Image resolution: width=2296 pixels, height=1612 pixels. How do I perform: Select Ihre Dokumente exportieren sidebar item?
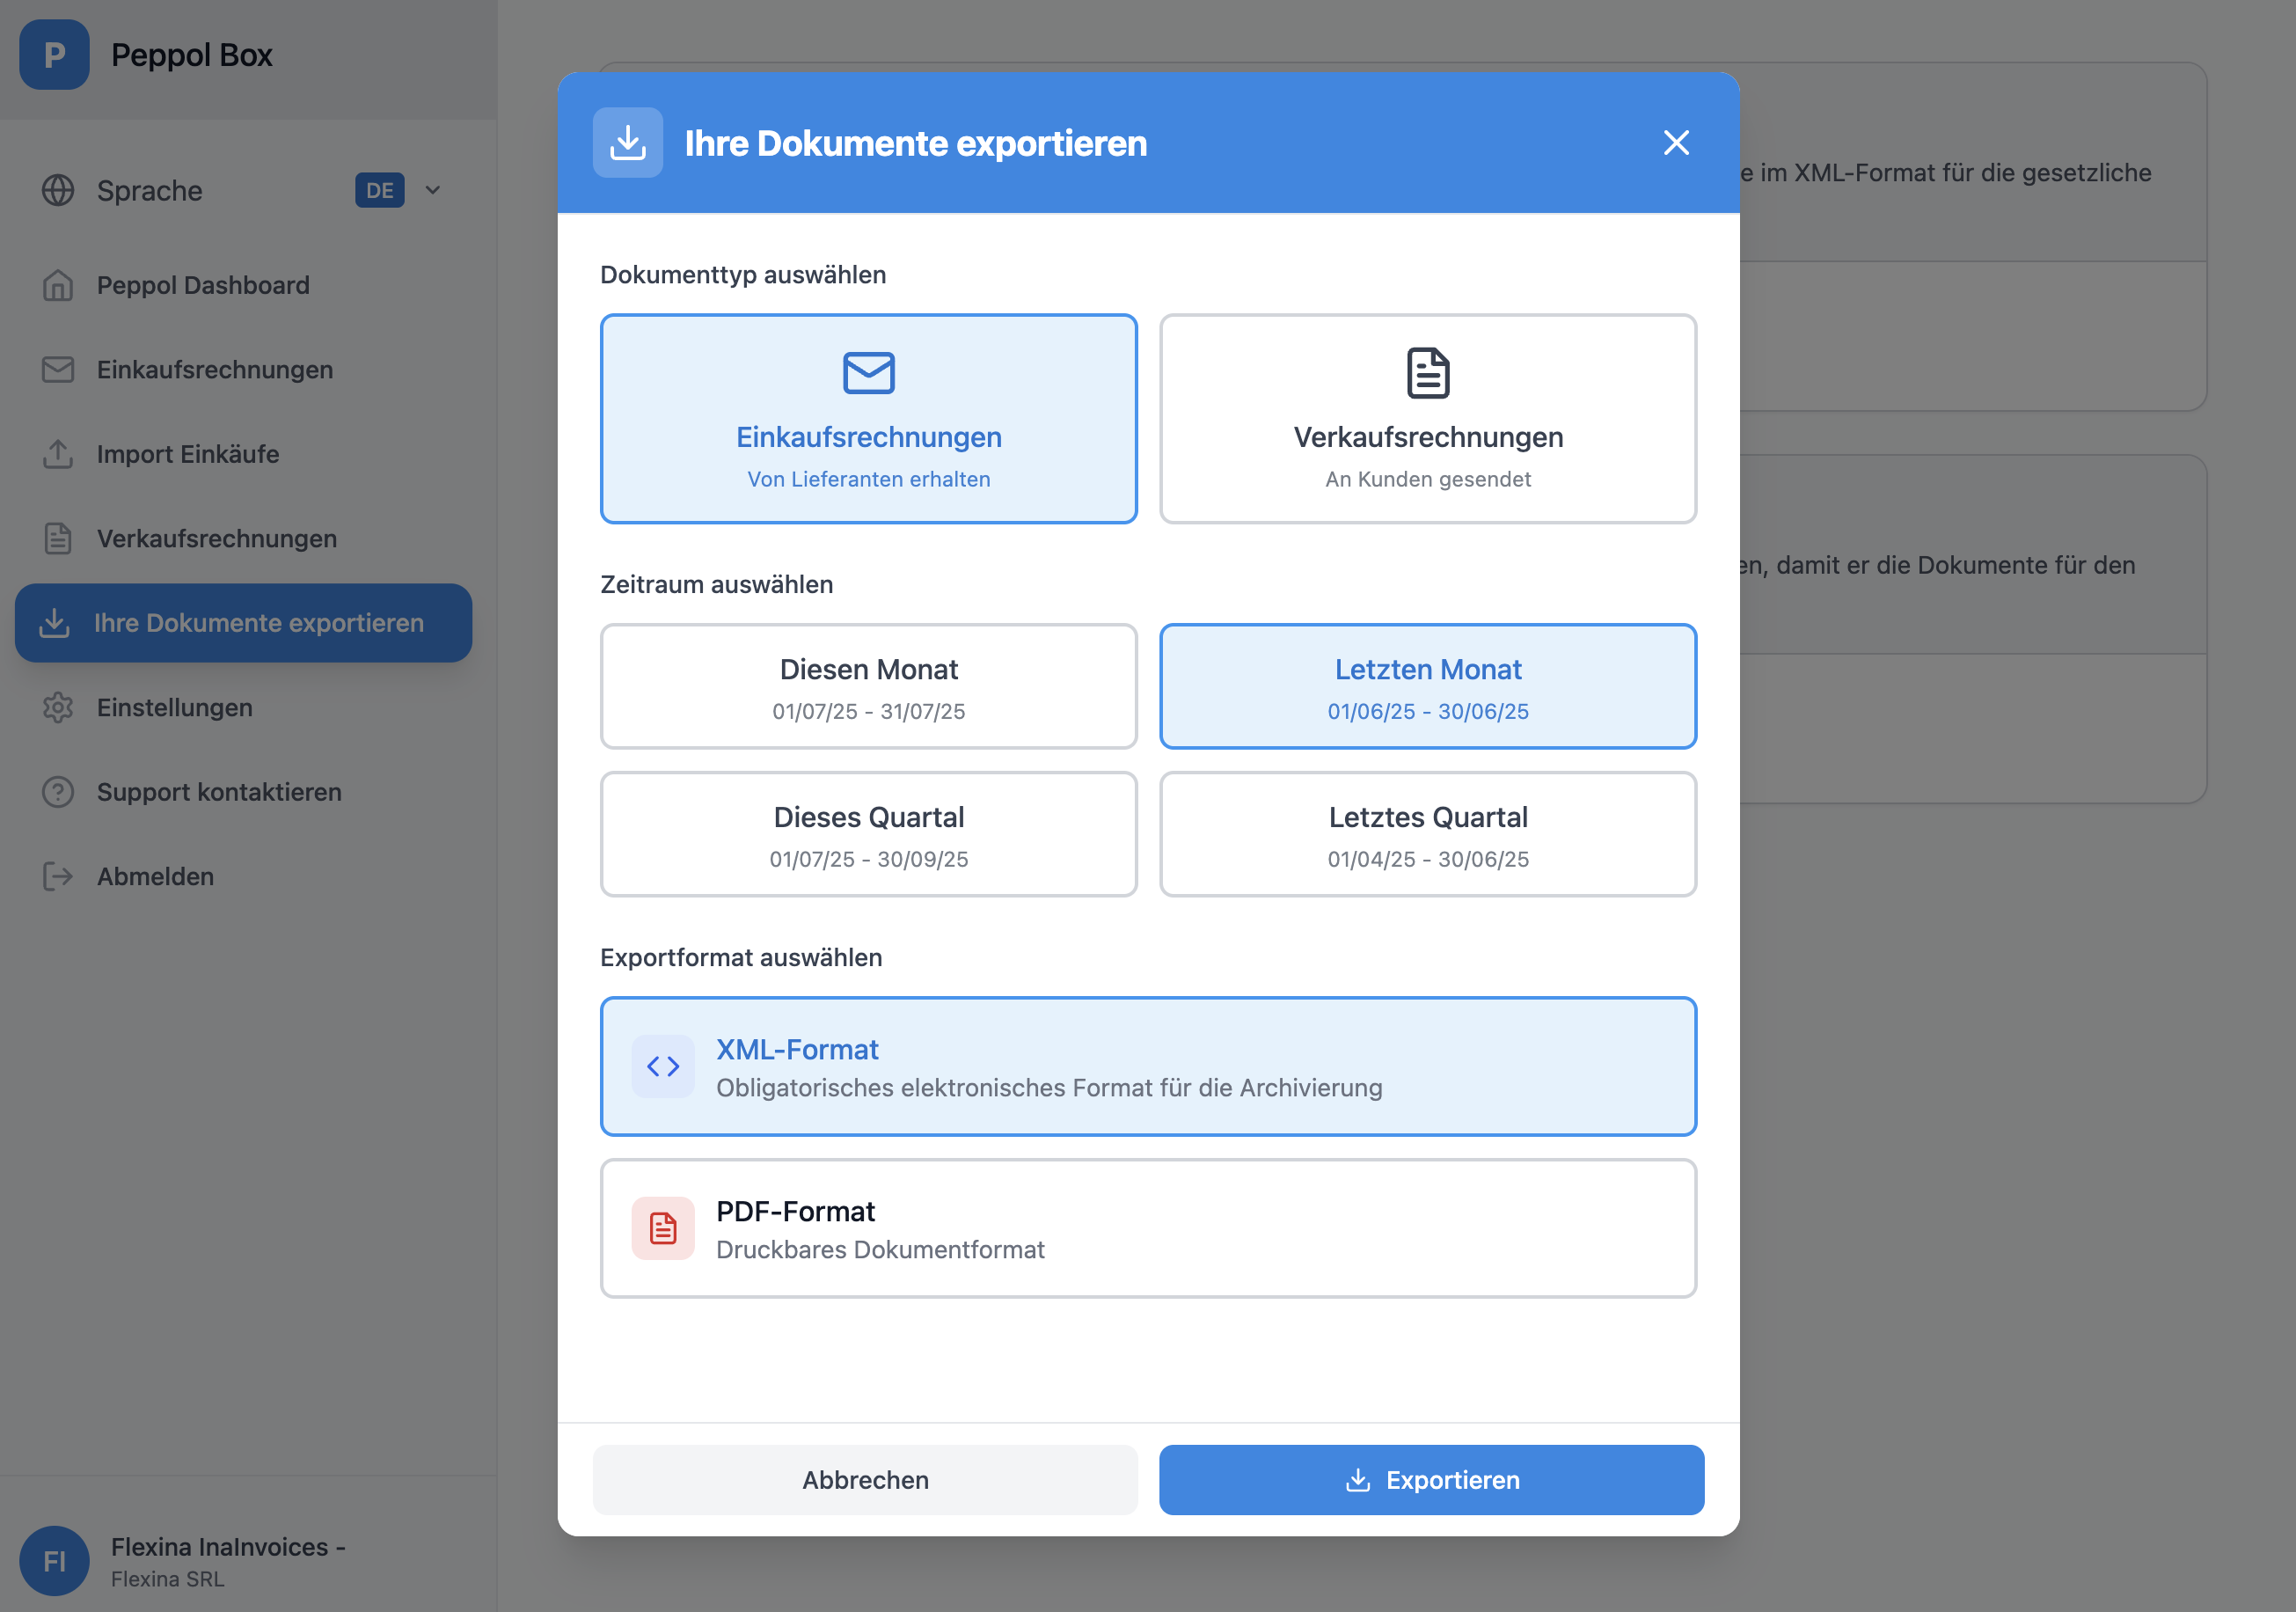point(243,623)
